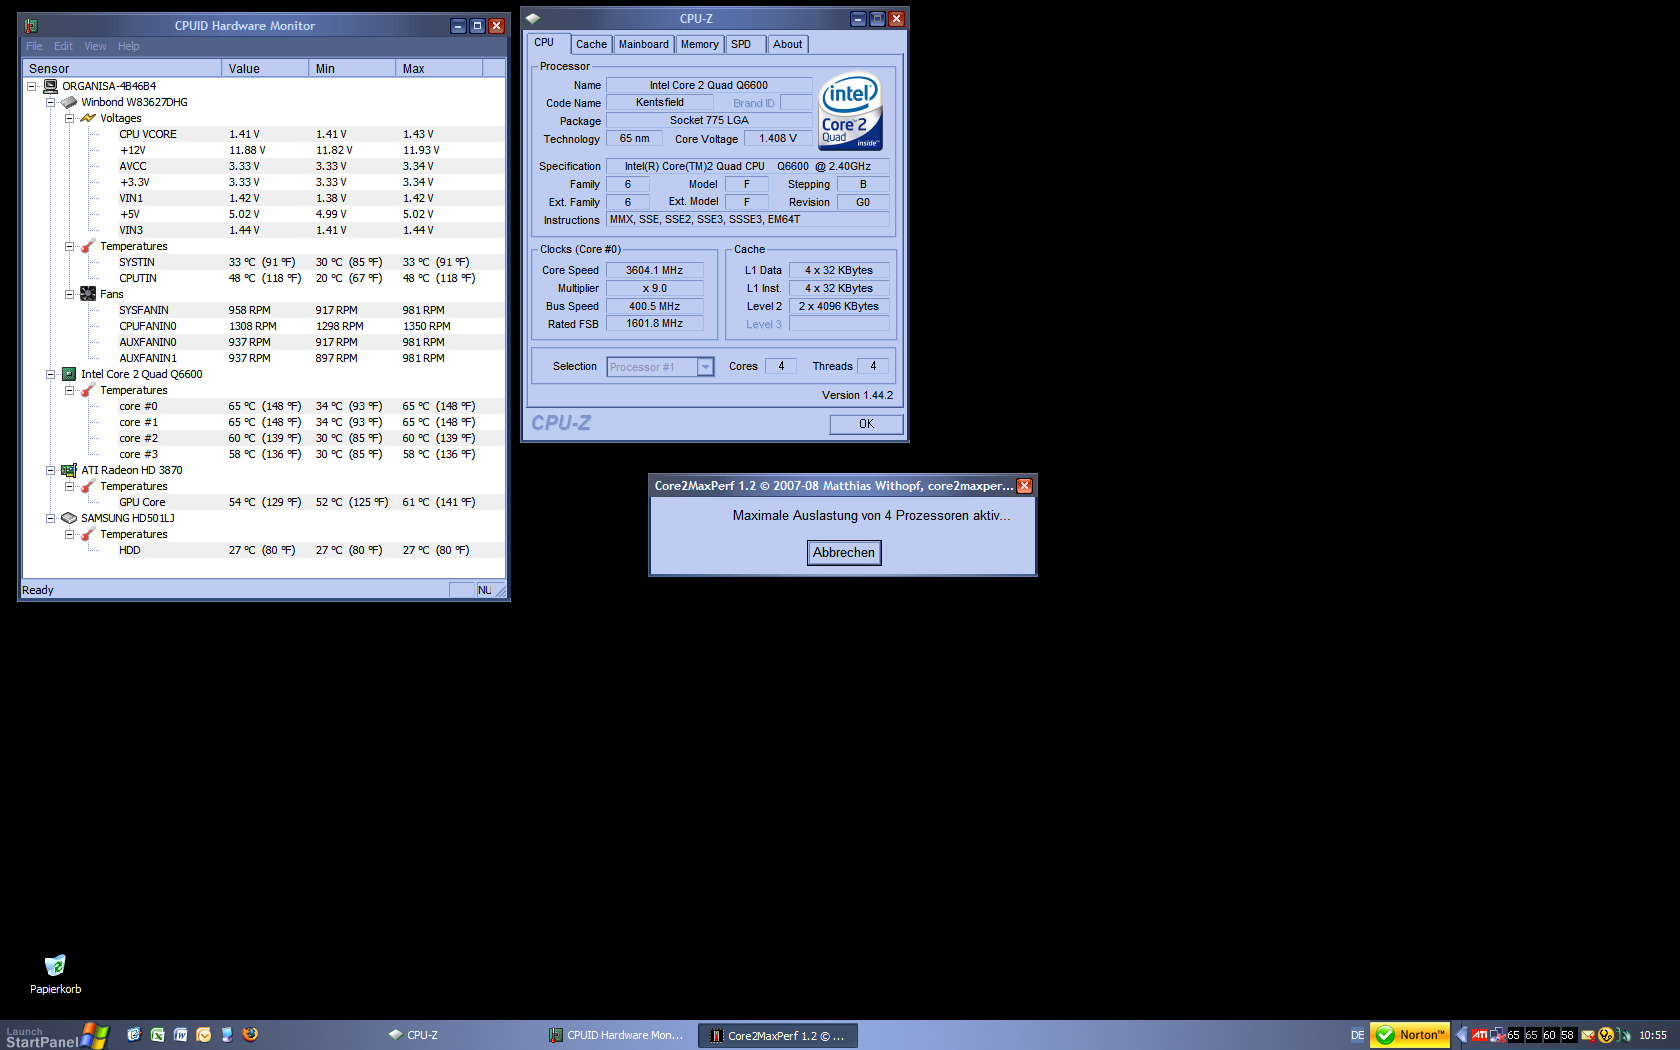Open the Help menu in Hardware Monitor

(128, 46)
